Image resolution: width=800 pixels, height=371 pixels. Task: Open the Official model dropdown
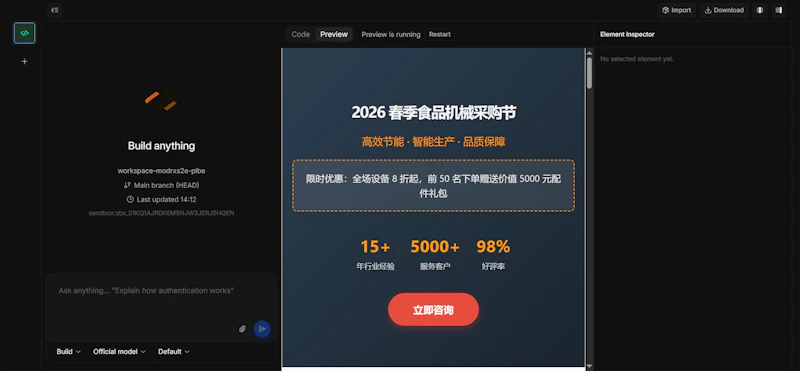click(x=119, y=352)
